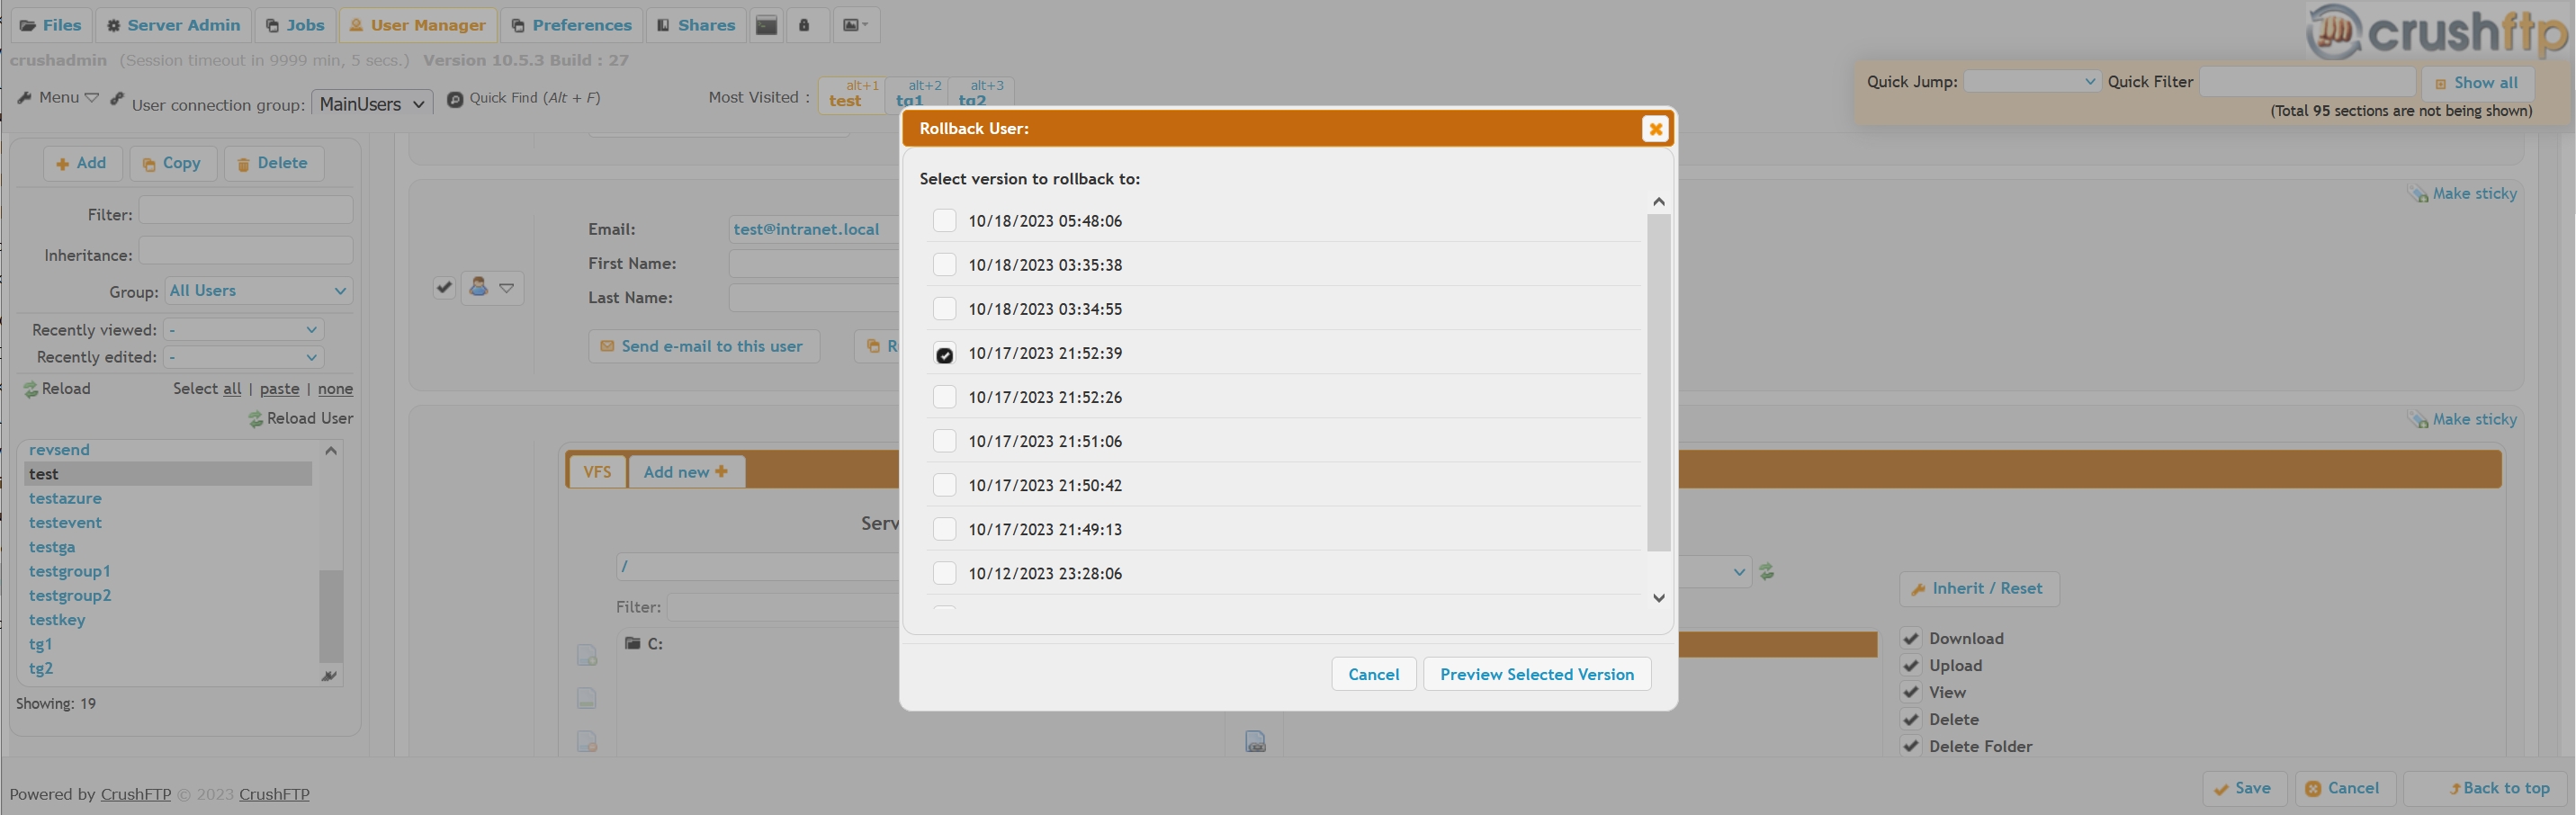Click Cancel in the Rollback User dialog
The image size is (2576, 815).
1373,674
